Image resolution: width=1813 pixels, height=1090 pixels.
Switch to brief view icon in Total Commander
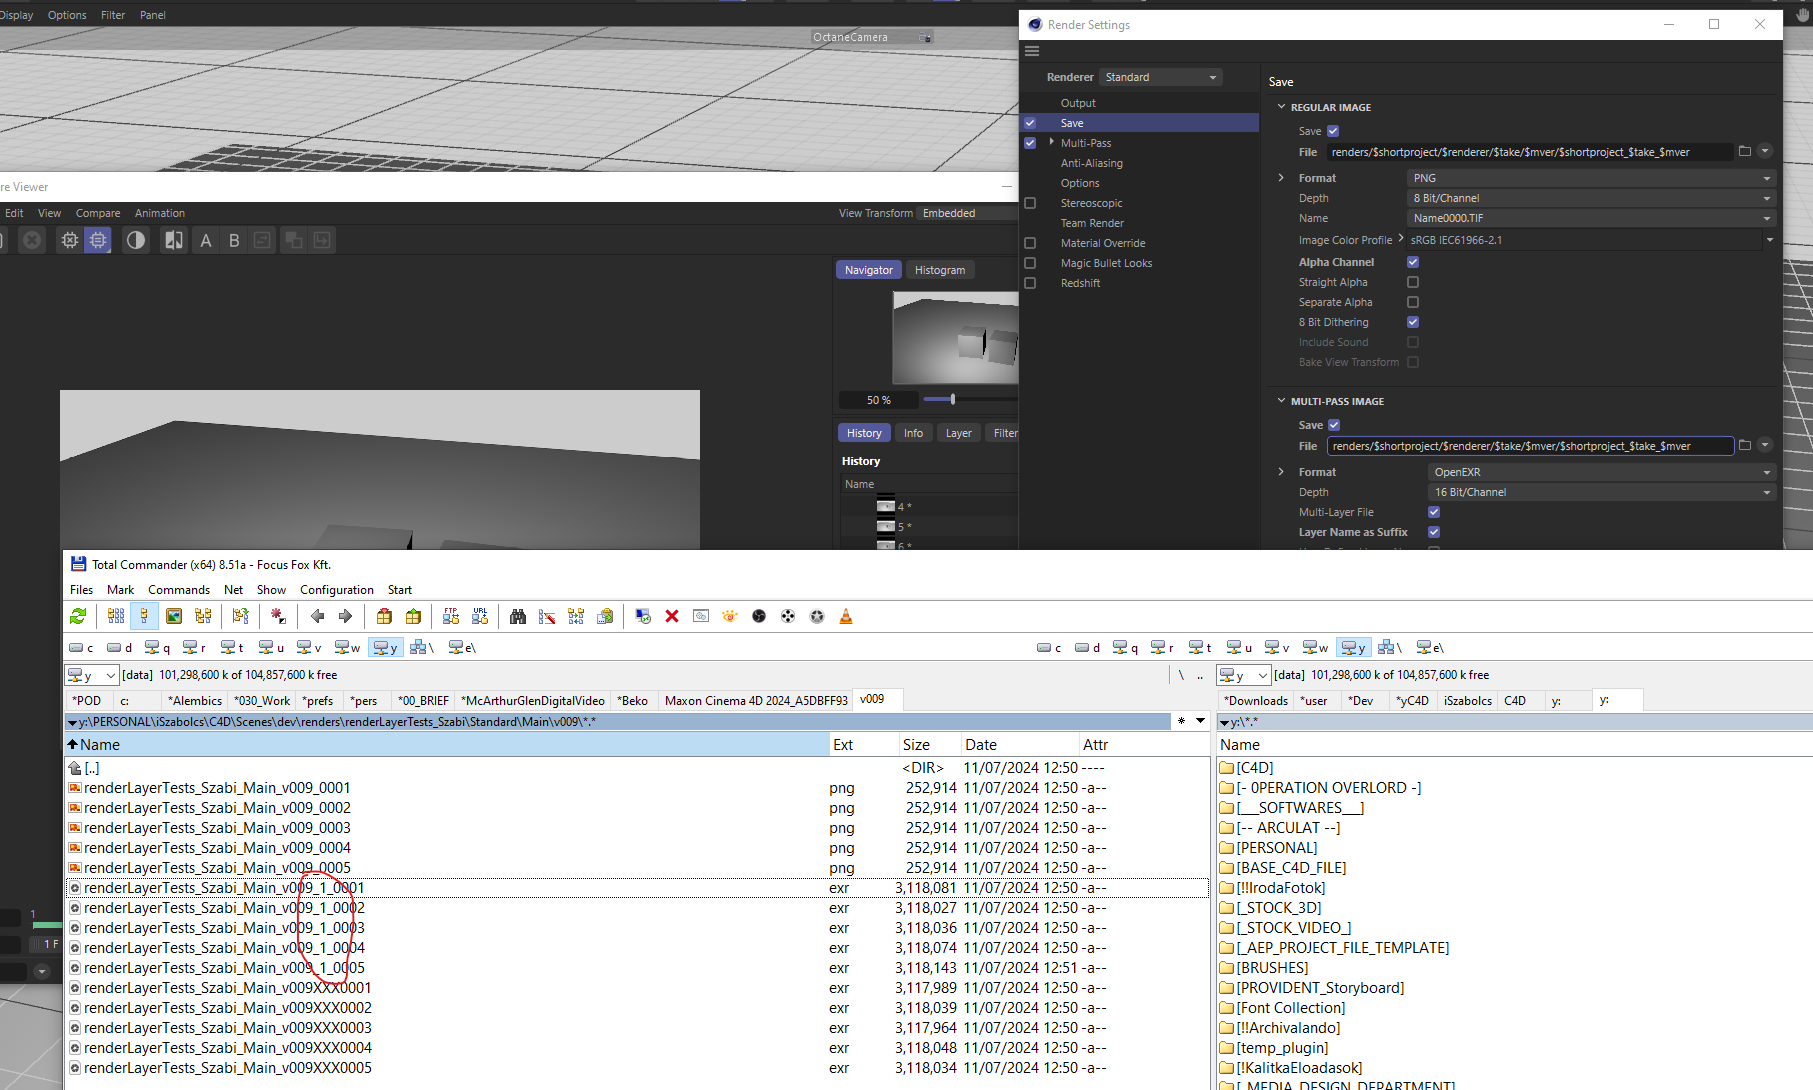click(x=116, y=616)
